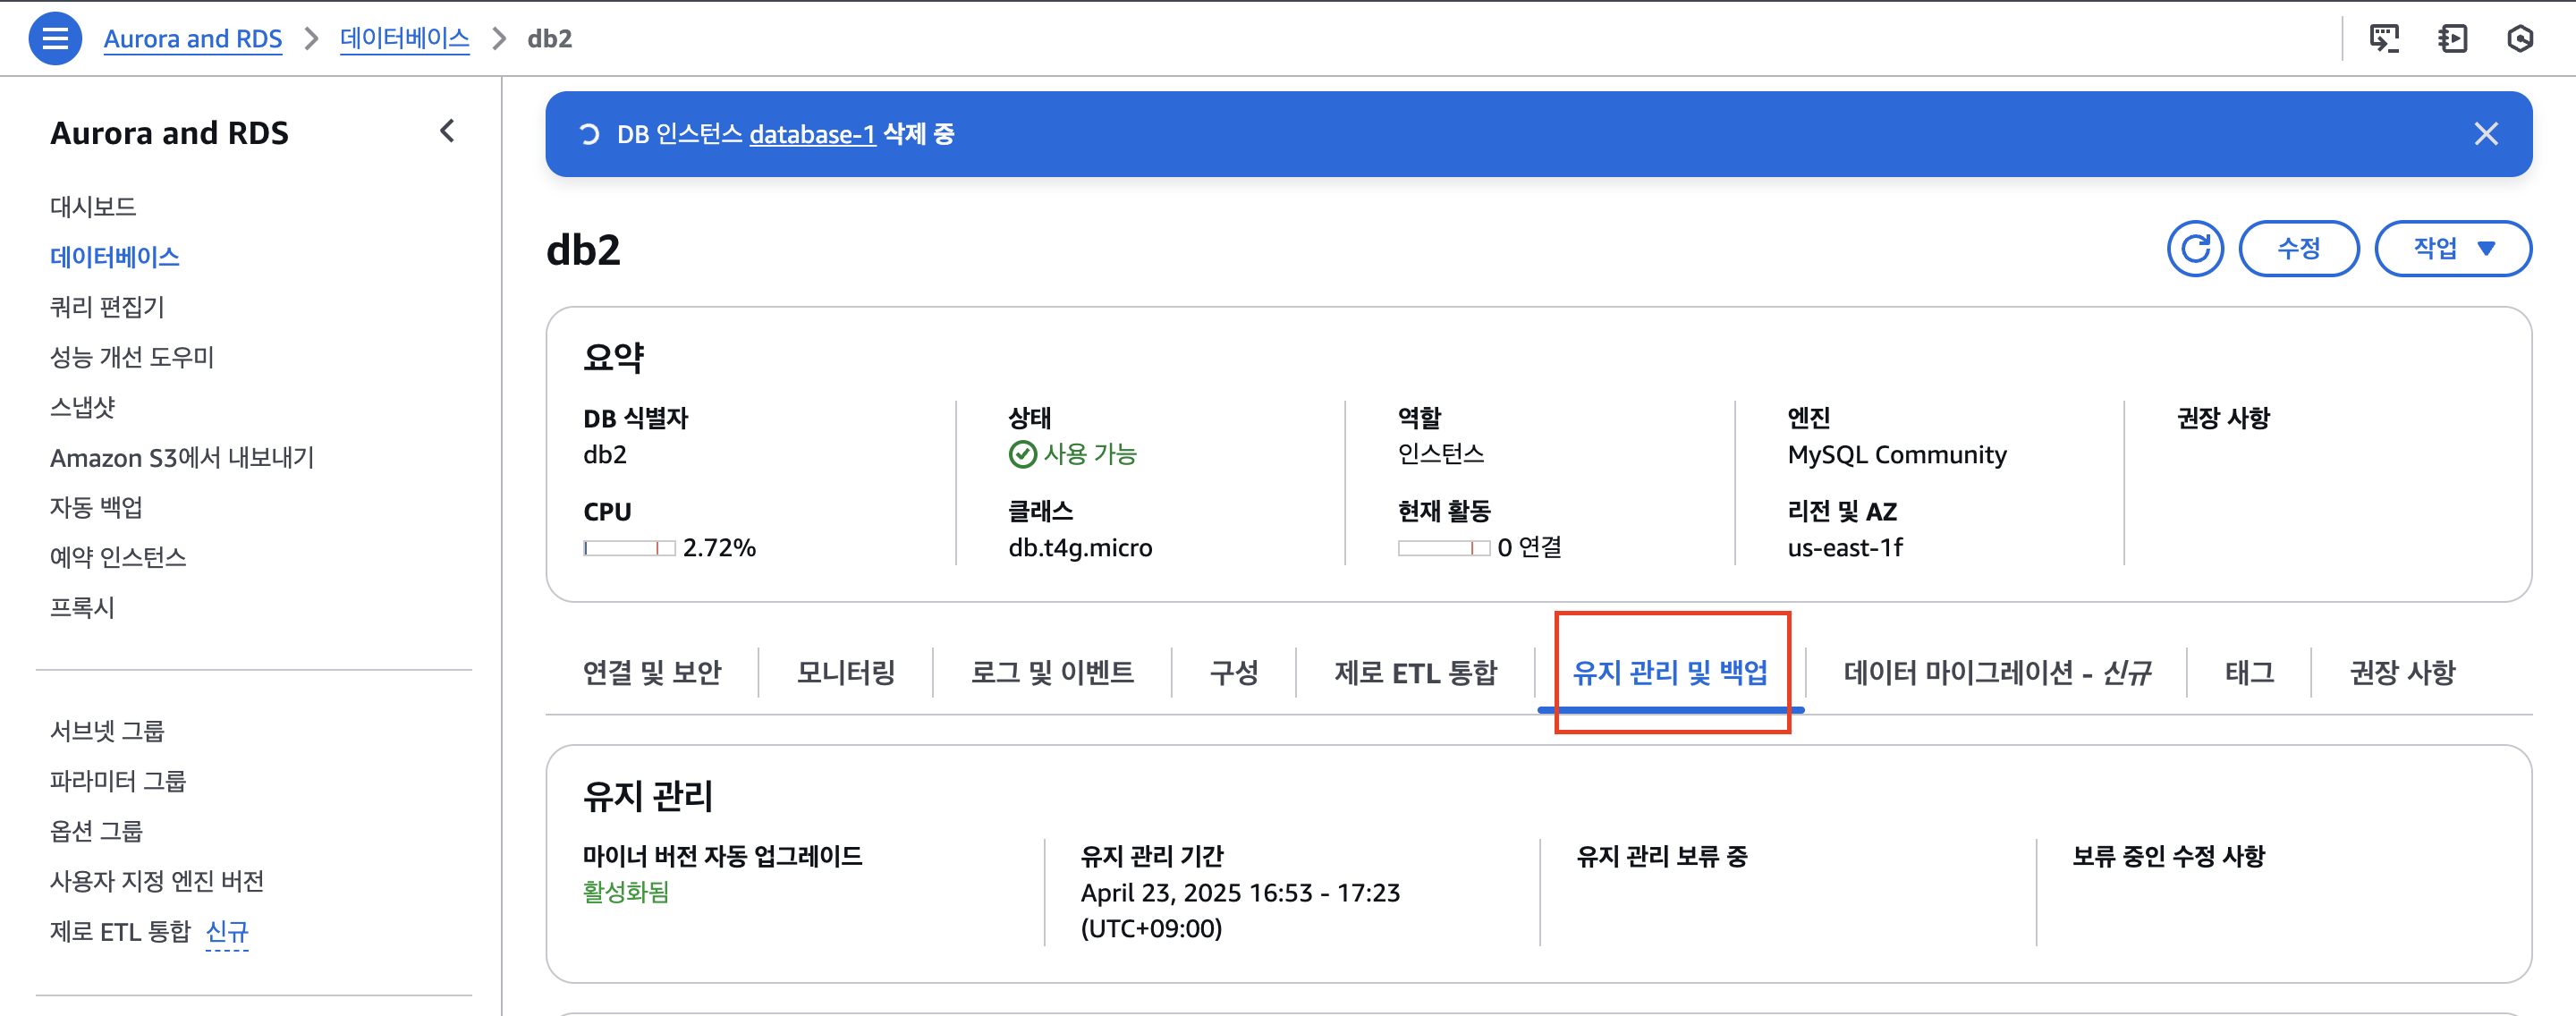This screenshot has height=1016, width=2576.
Task: Open the database-1 link in banner
Action: [812, 134]
